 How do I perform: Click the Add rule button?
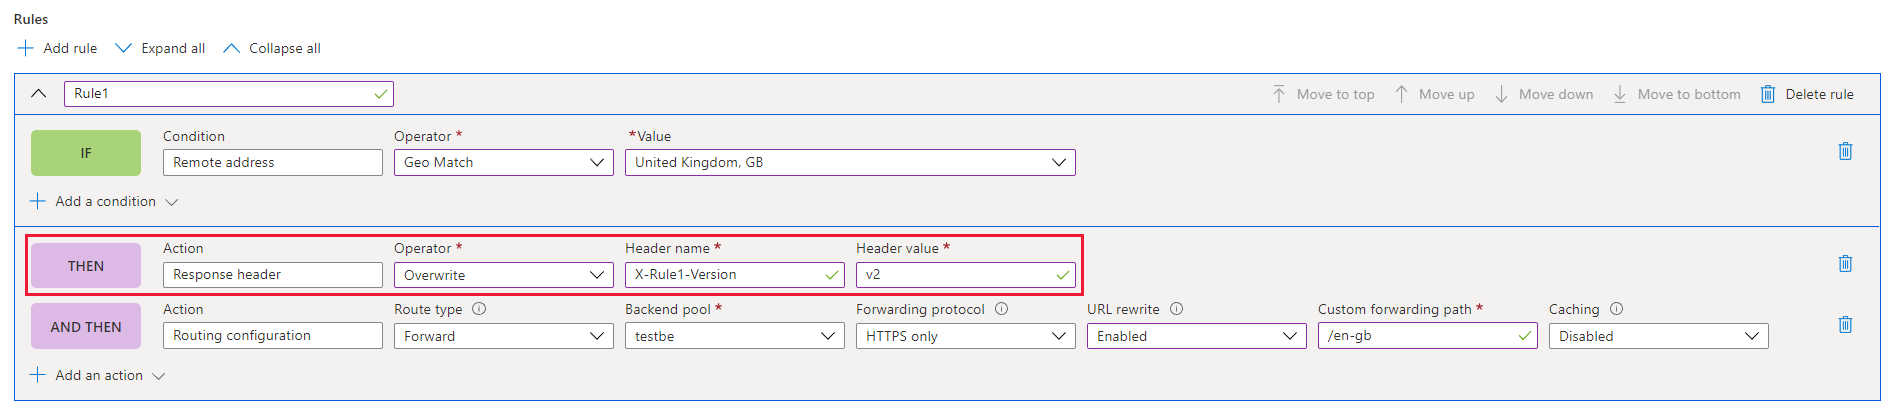coord(57,48)
